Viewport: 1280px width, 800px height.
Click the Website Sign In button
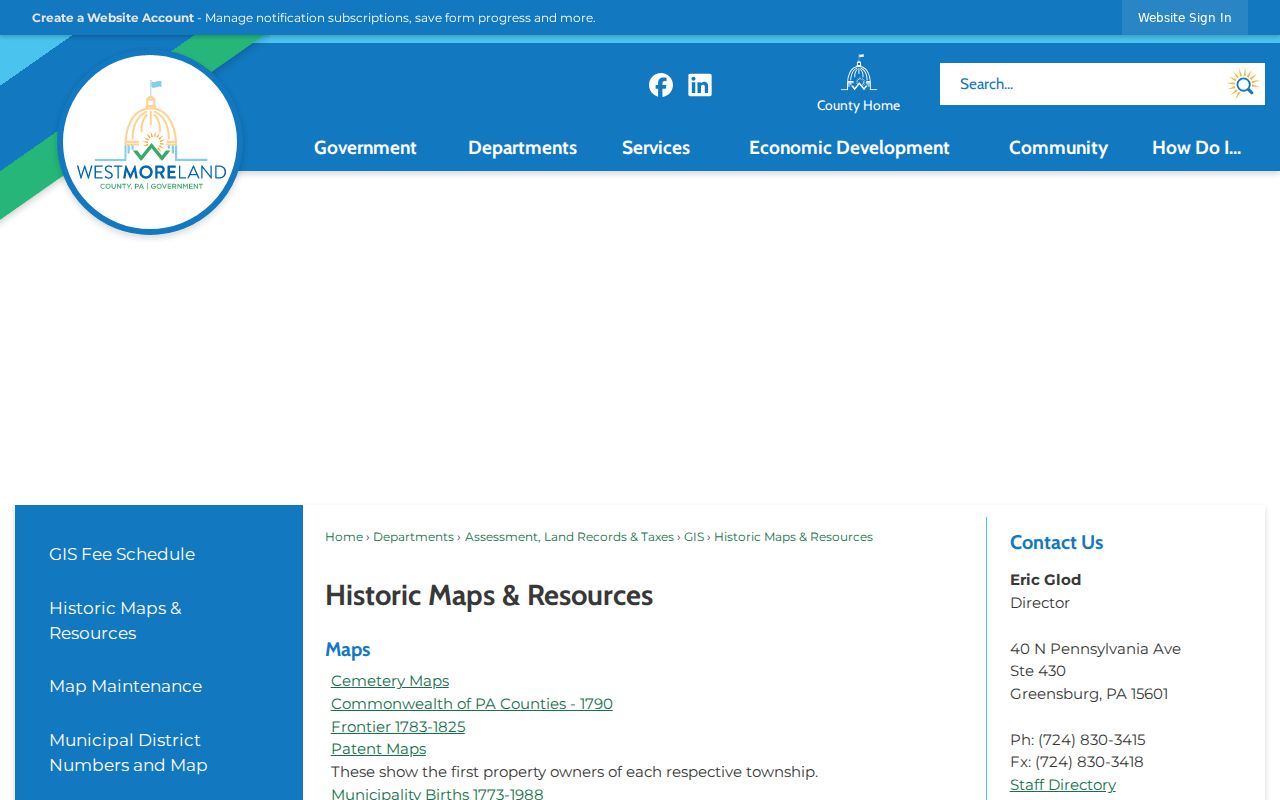[1184, 18]
